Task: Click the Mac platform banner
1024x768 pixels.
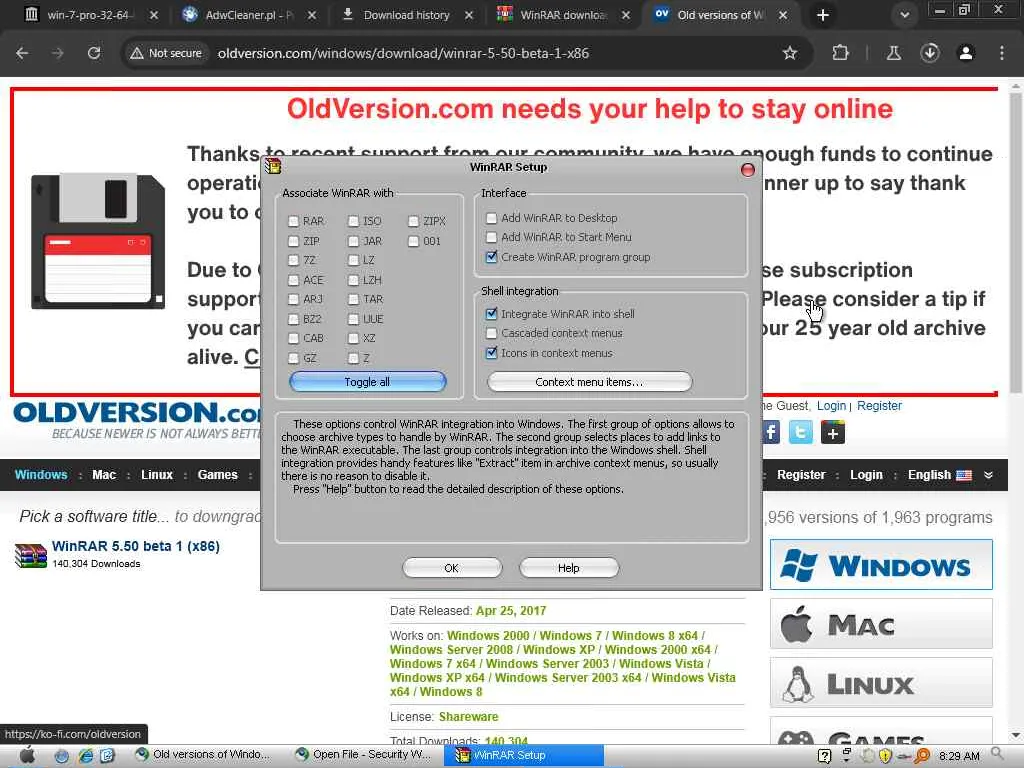Action: click(x=881, y=624)
